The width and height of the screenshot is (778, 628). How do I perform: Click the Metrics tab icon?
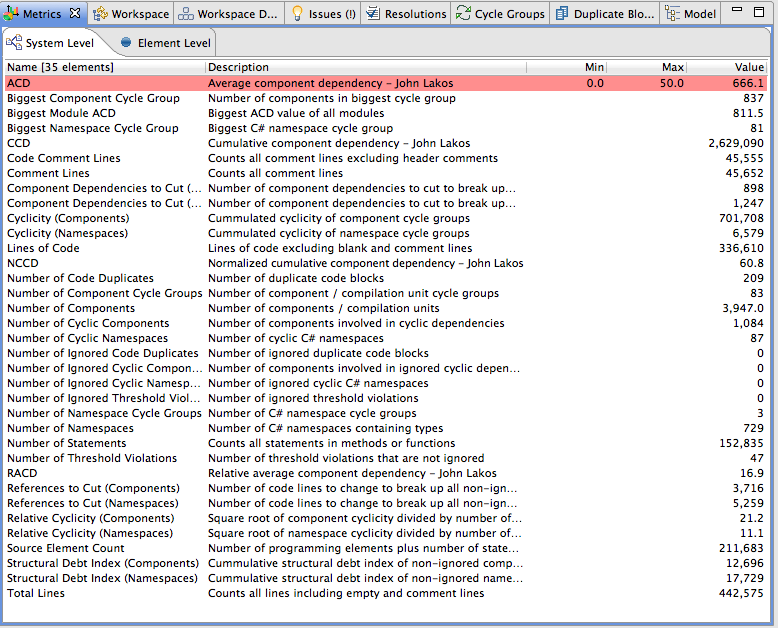coord(11,13)
